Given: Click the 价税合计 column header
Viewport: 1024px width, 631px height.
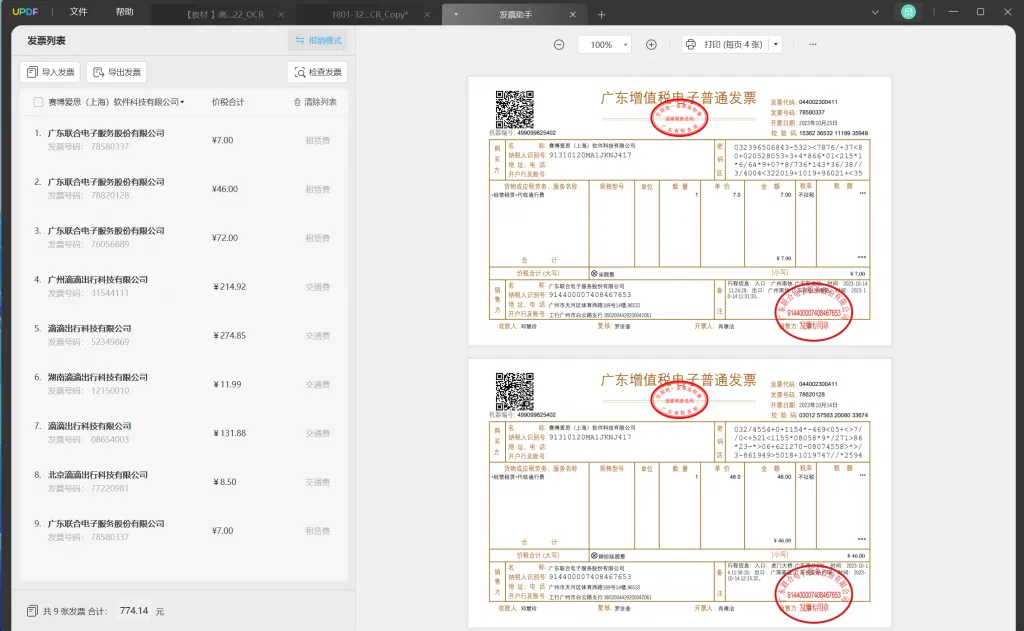Looking at the screenshot, I should coord(228,102).
